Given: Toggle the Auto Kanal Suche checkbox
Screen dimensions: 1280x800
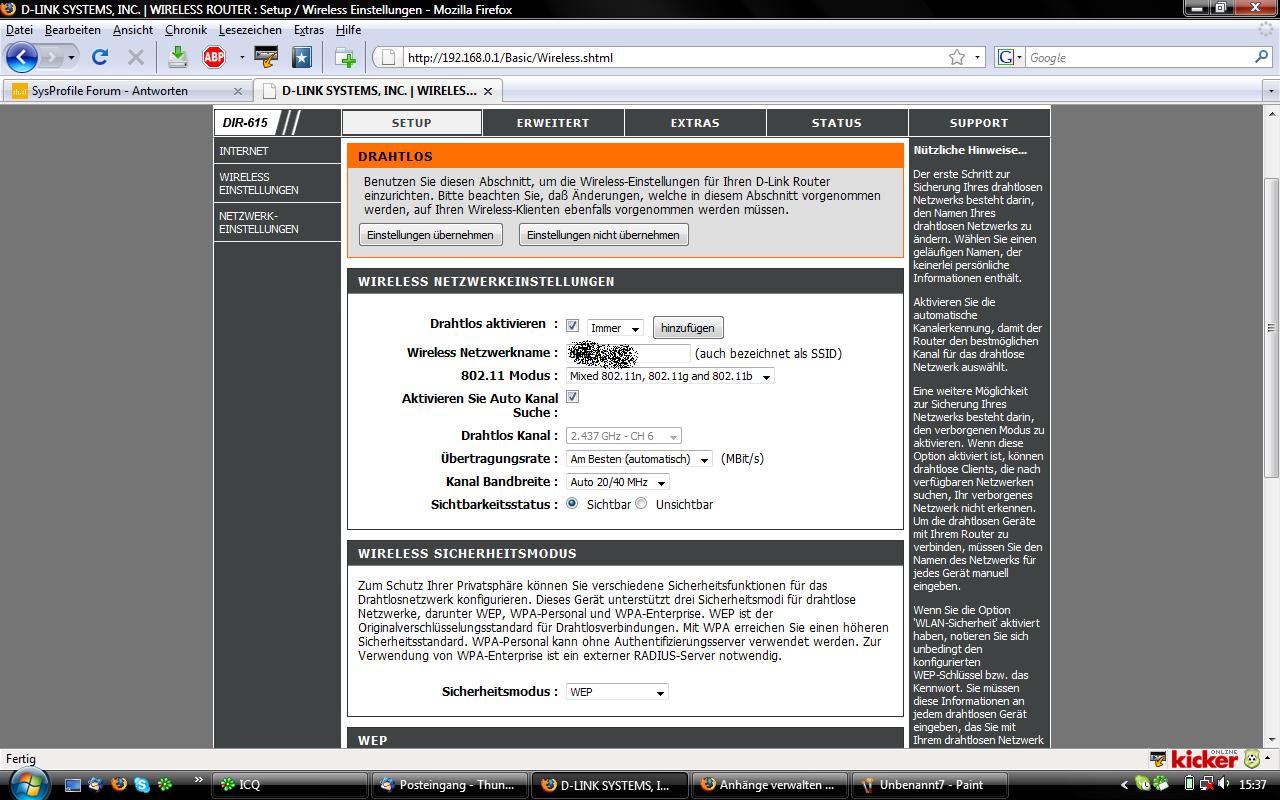Looking at the screenshot, I should click(572, 397).
